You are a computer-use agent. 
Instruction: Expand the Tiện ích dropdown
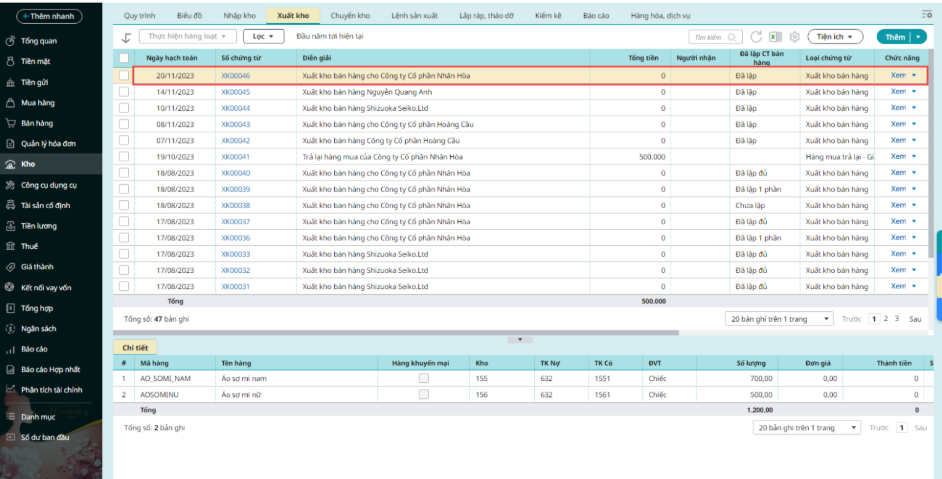pyautogui.click(x=835, y=37)
